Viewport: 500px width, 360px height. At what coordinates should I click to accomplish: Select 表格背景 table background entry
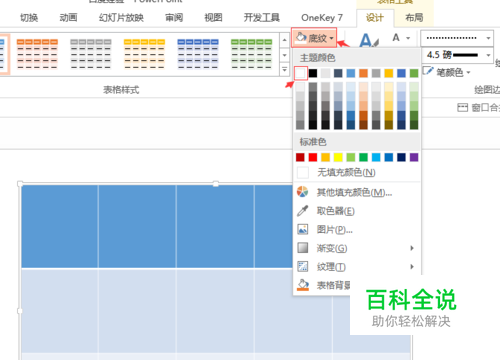(323, 285)
